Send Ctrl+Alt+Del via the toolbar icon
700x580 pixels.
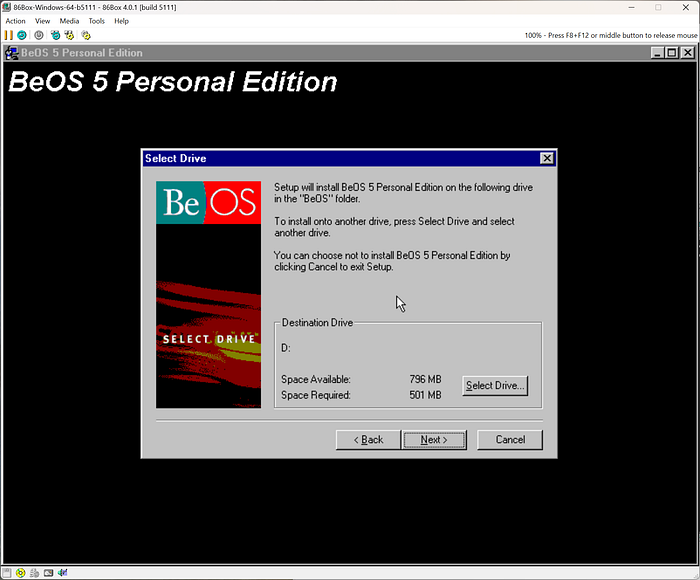pyautogui.click(x=55, y=35)
